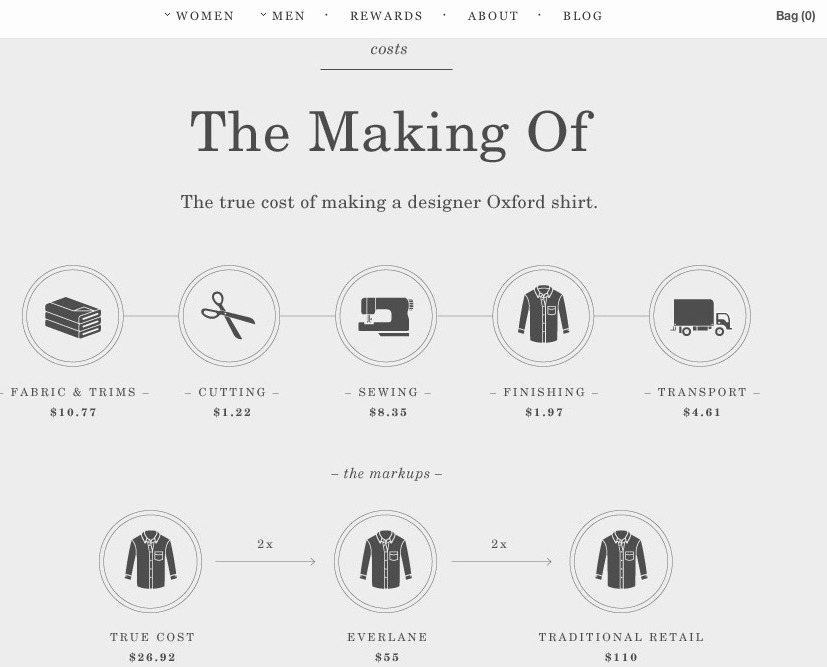Expand the Men dropdown chevron
Viewport: 827px width, 667px height.
point(264,15)
